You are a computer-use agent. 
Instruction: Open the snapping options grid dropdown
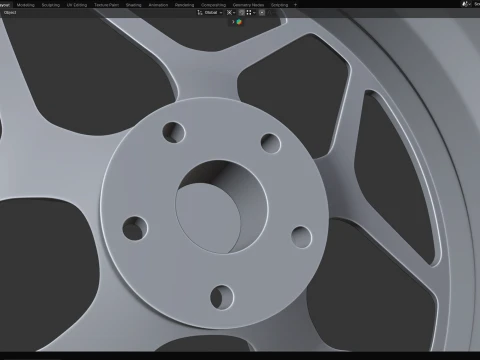[x=251, y=12]
